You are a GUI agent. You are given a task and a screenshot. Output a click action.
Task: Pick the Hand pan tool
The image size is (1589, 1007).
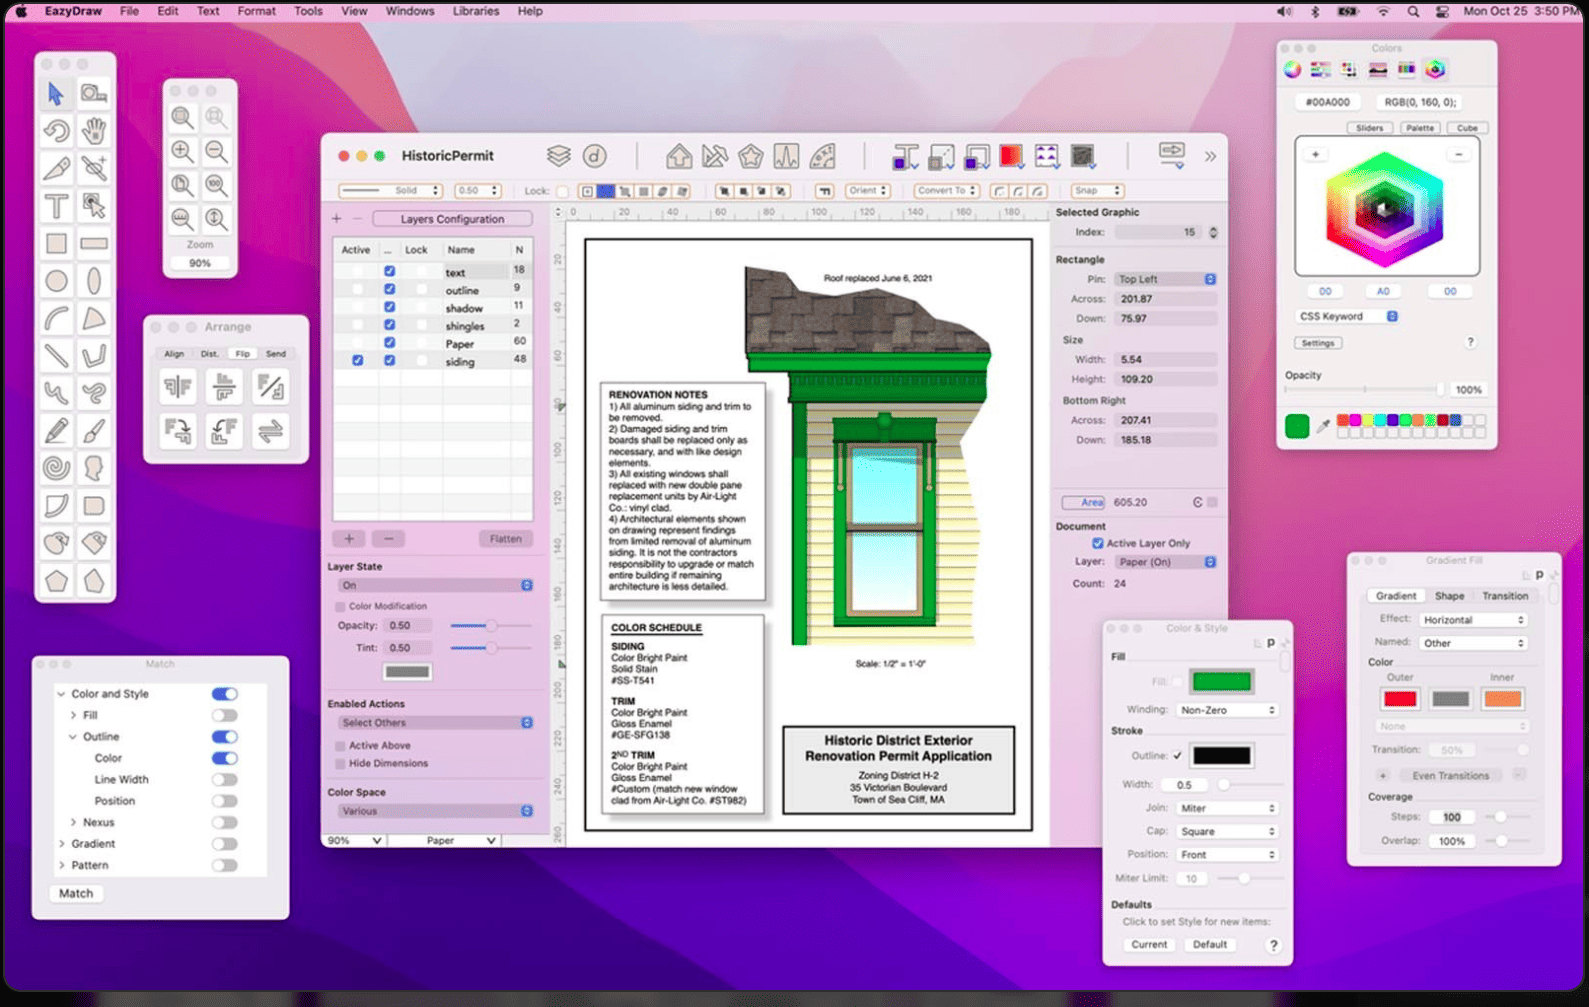click(x=94, y=131)
